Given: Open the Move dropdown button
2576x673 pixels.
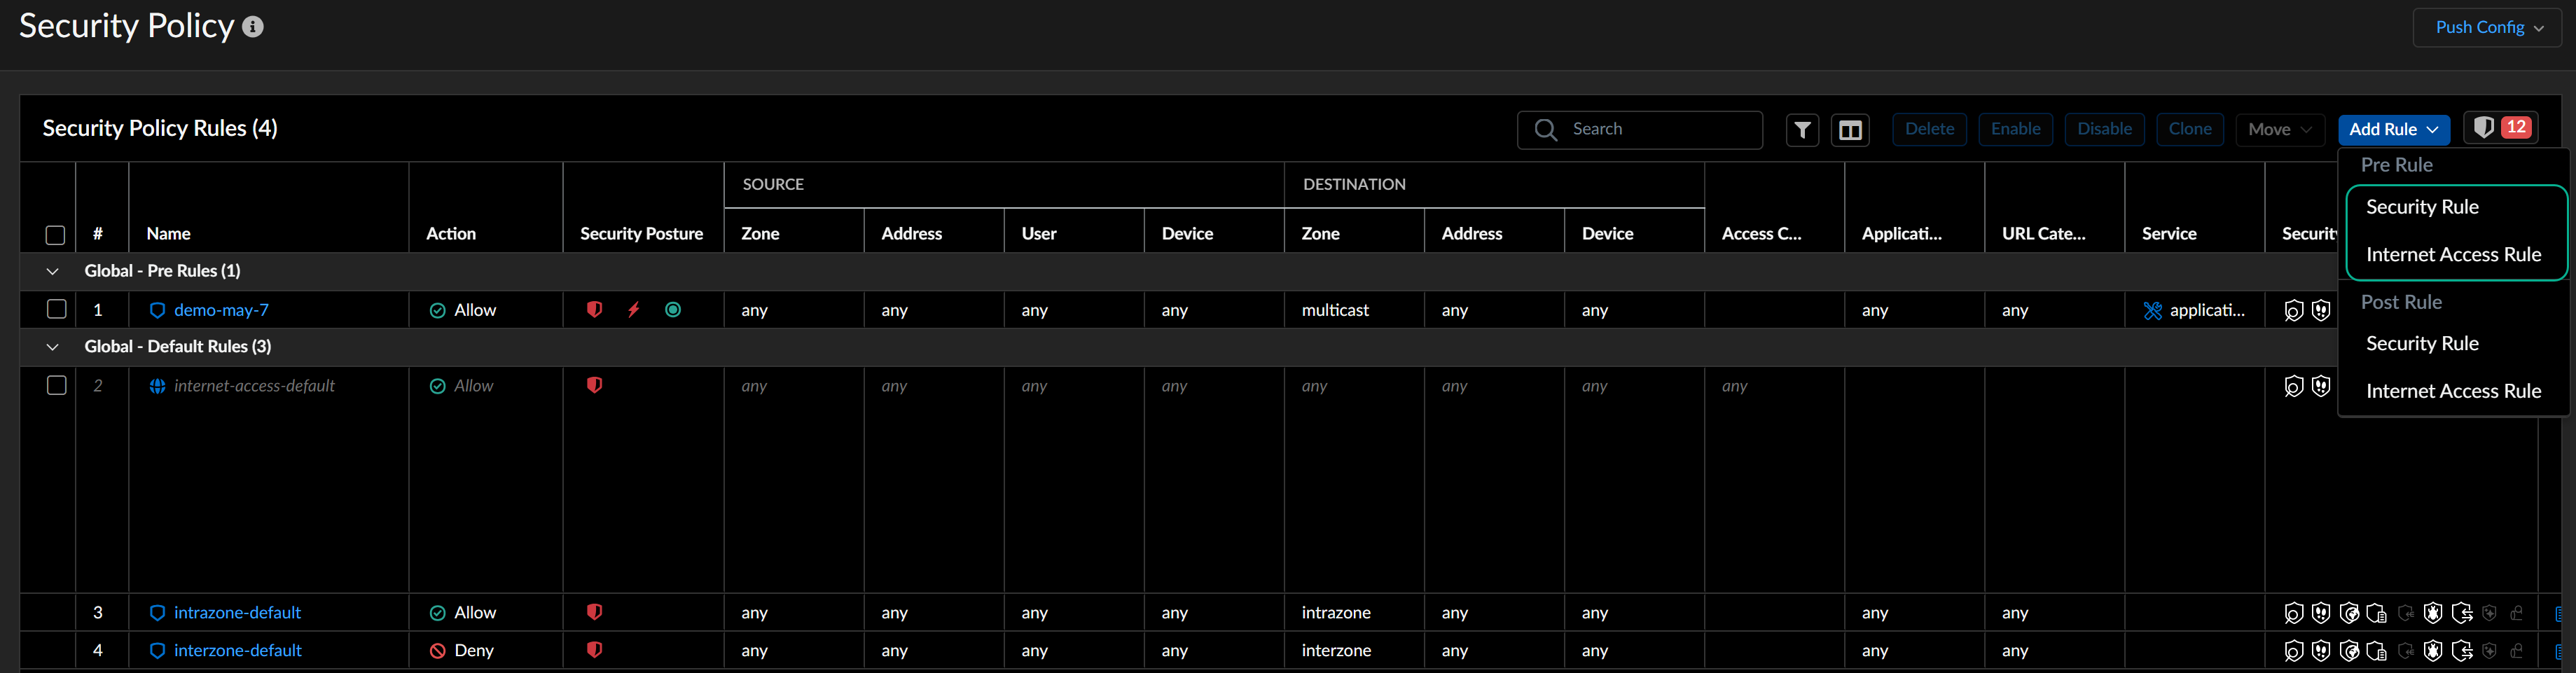Looking at the screenshot, I should [x=2279, y=130].
